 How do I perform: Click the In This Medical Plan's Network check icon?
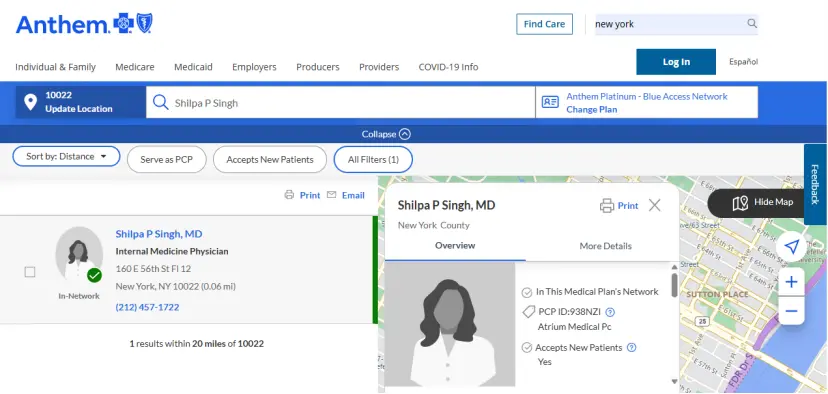click(526, 292)
